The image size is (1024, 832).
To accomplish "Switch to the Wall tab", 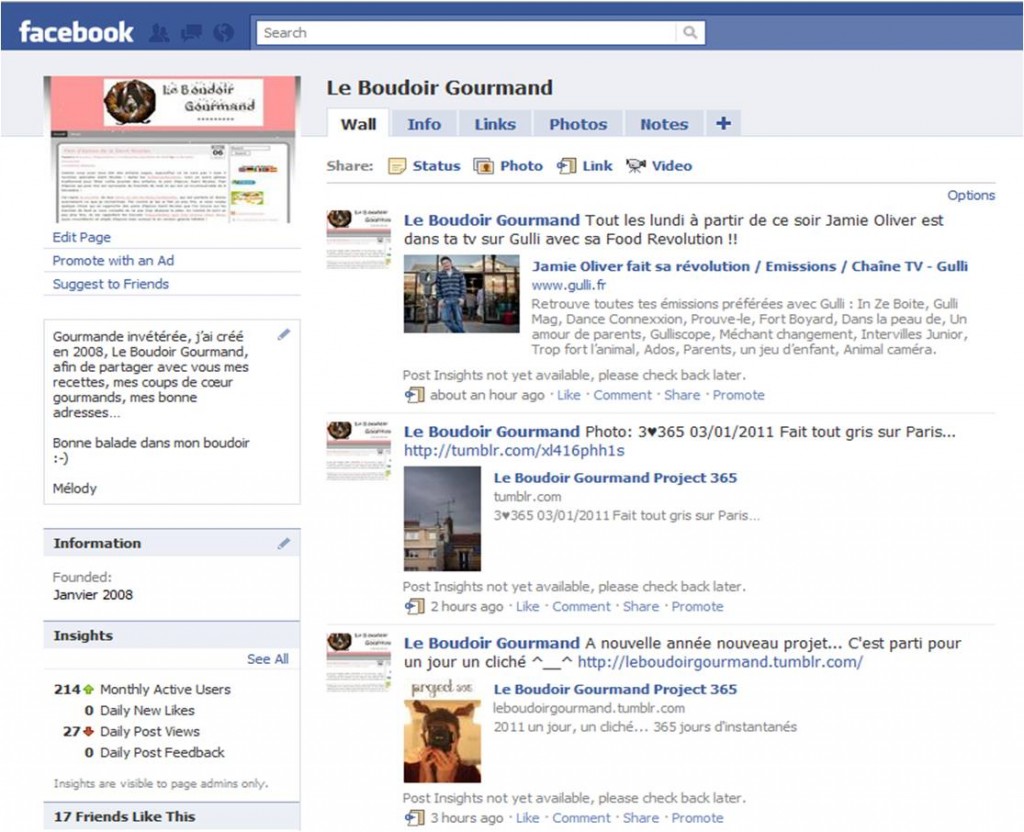I will (x=358, y=124).
